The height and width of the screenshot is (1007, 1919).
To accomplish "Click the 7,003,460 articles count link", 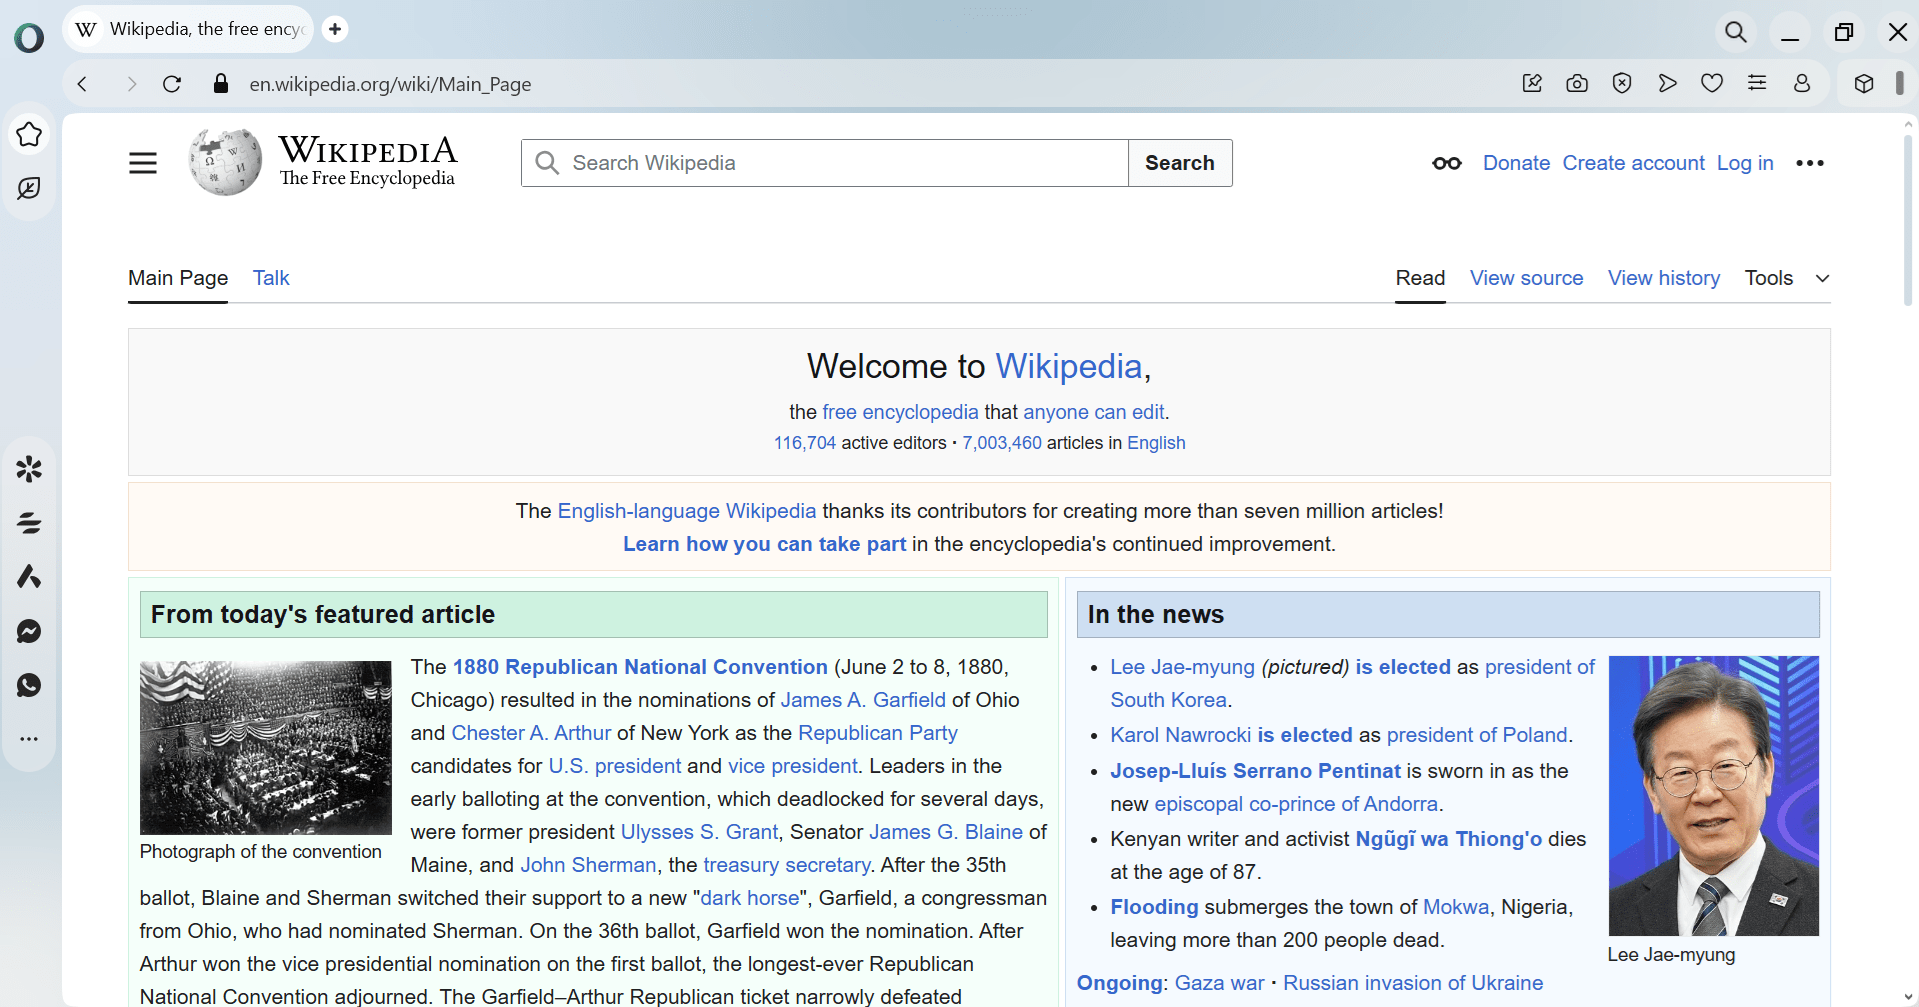I will click(1002, 443).
